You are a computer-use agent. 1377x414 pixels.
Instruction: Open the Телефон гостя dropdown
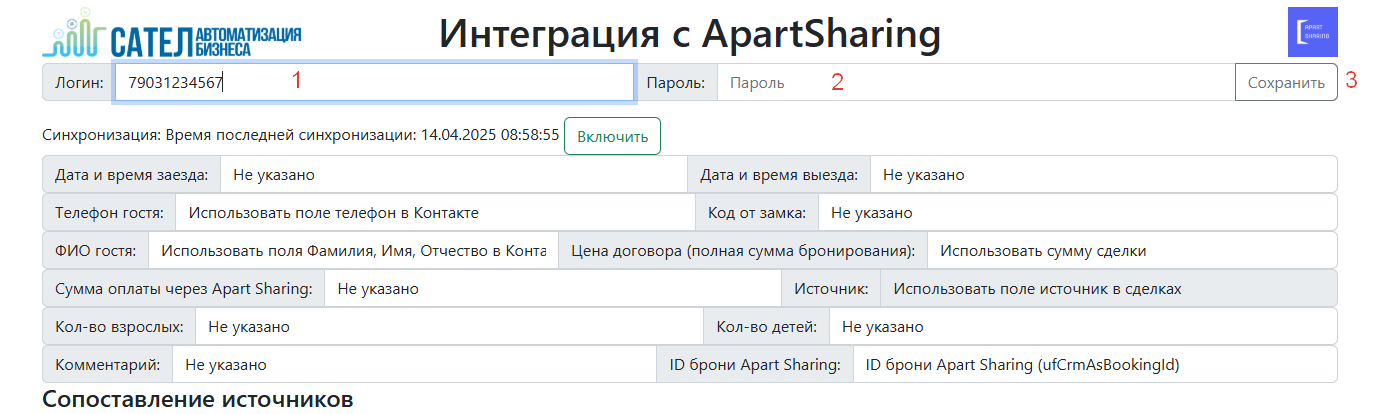435,213
